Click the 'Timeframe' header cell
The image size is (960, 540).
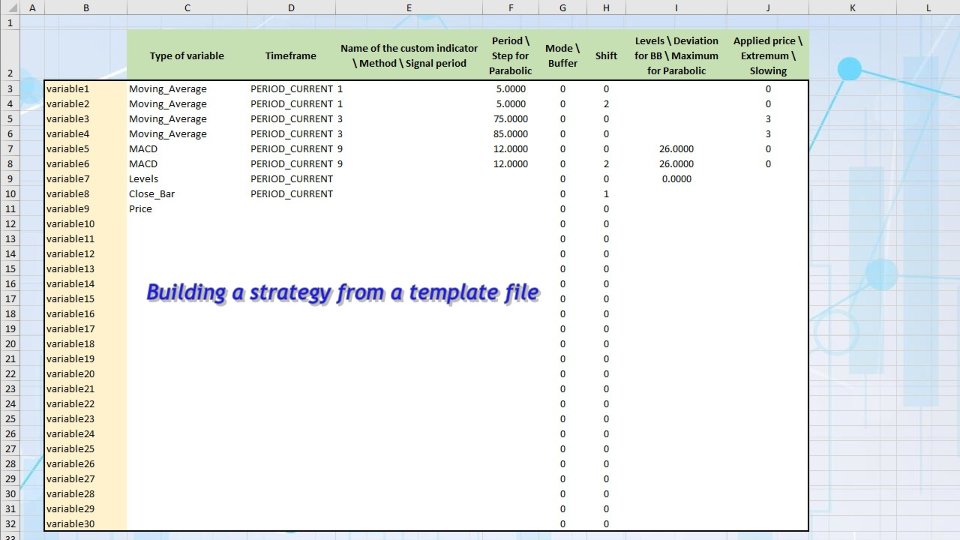(x=291, y=56)
